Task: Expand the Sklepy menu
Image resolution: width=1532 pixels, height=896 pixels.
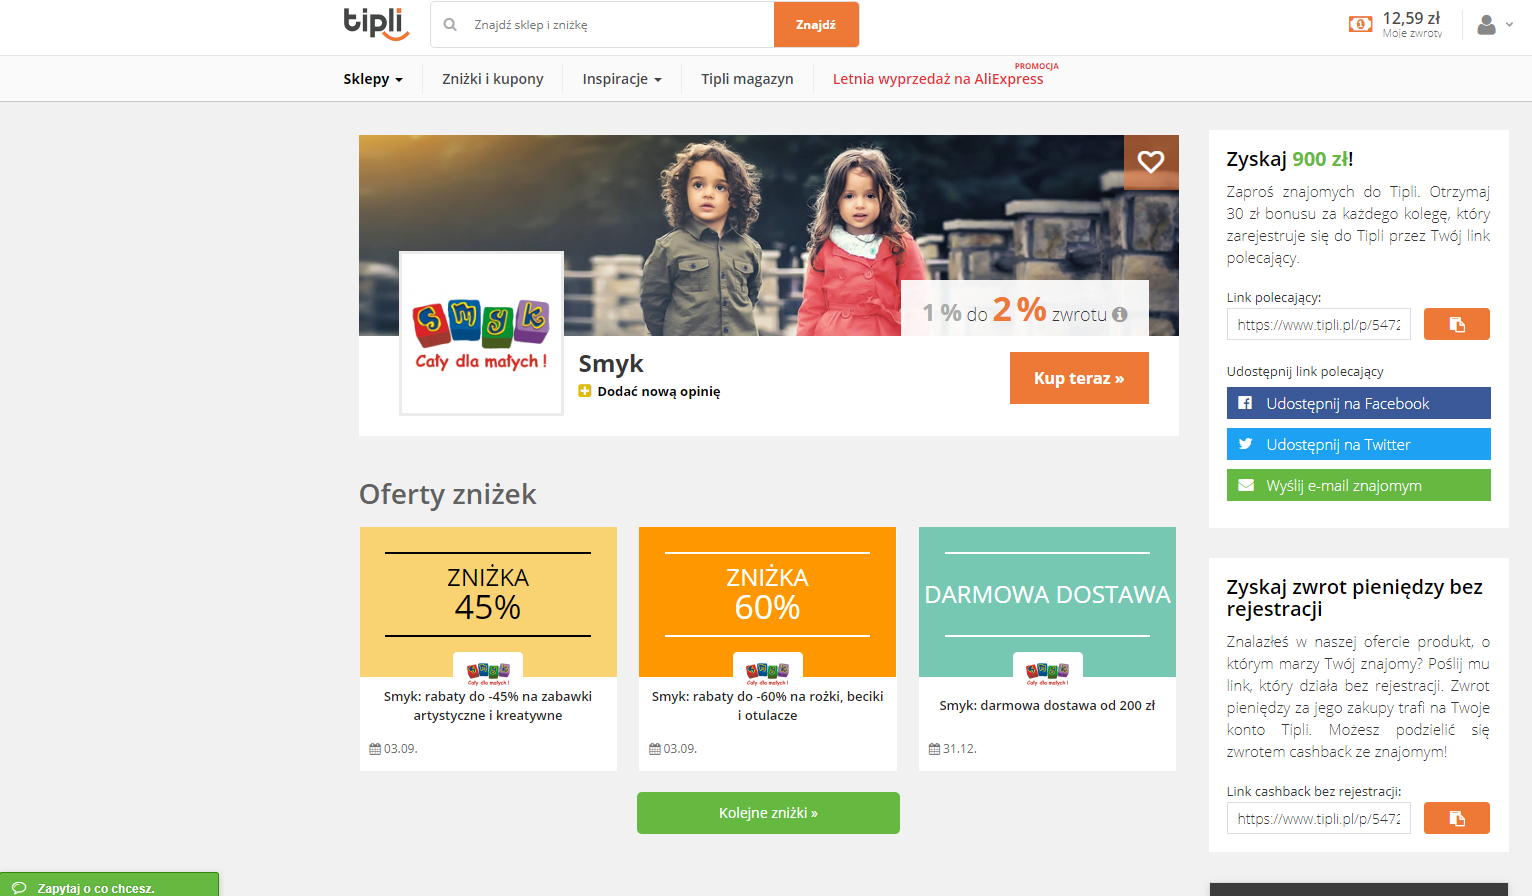Action: (373, 79)
